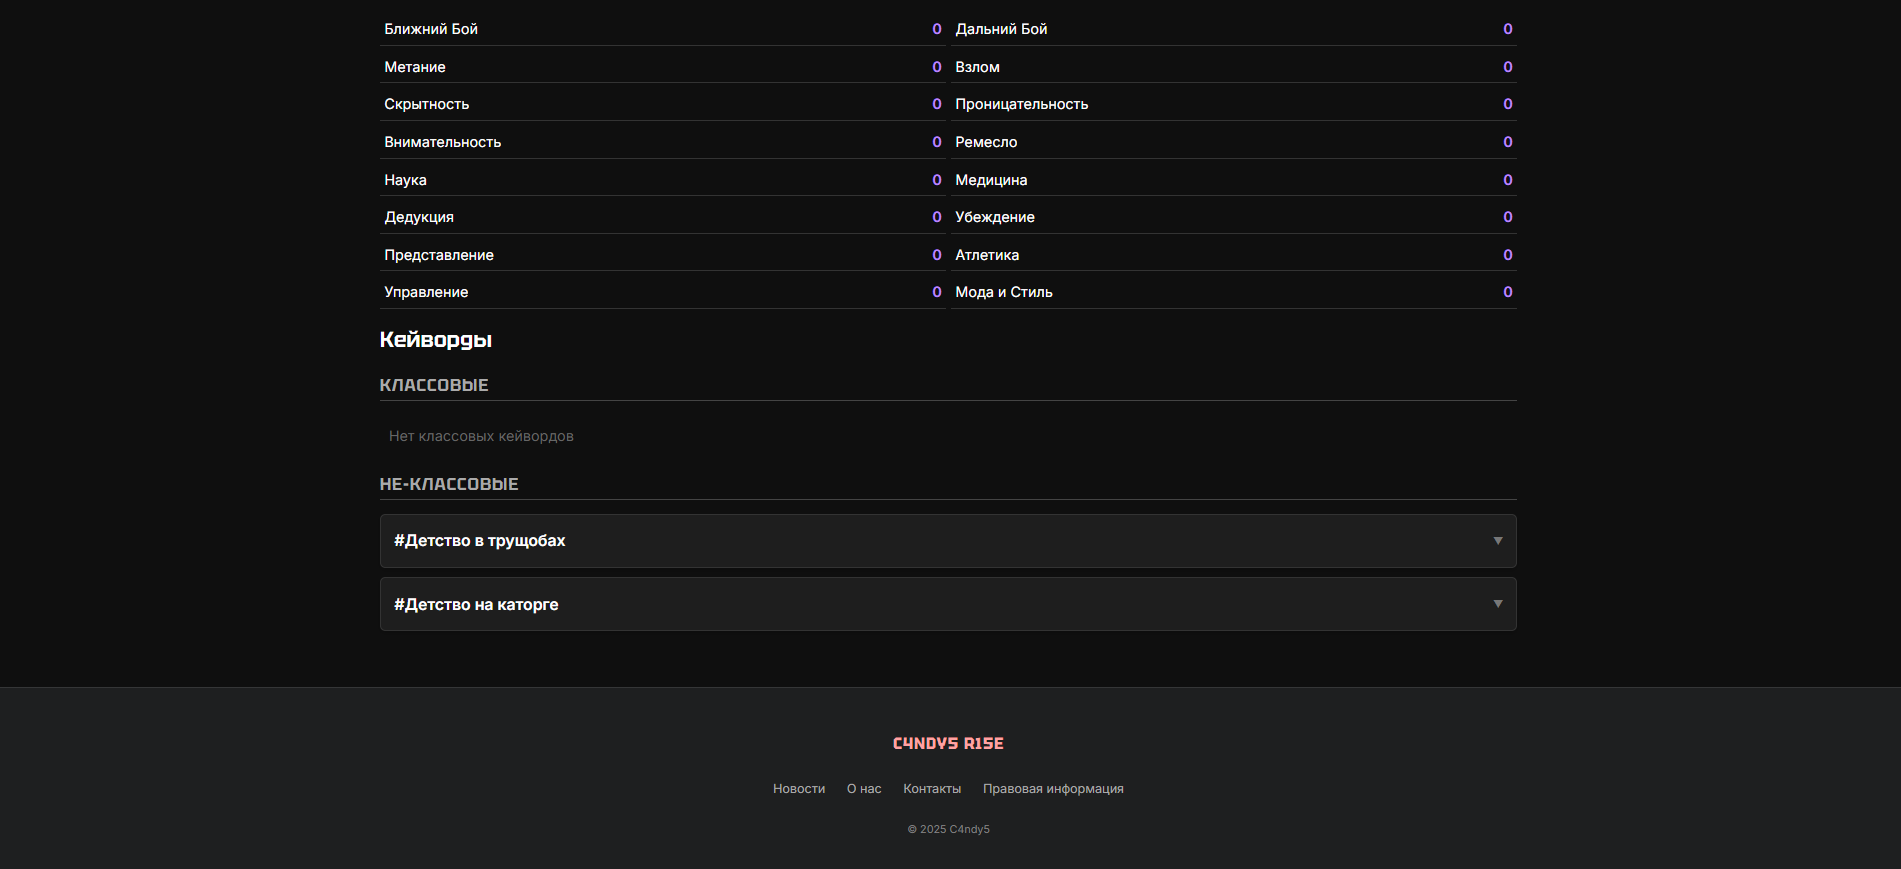1901x869 pixels.
Task: Click the value 0 next to Управление
Action: [937, 292]
